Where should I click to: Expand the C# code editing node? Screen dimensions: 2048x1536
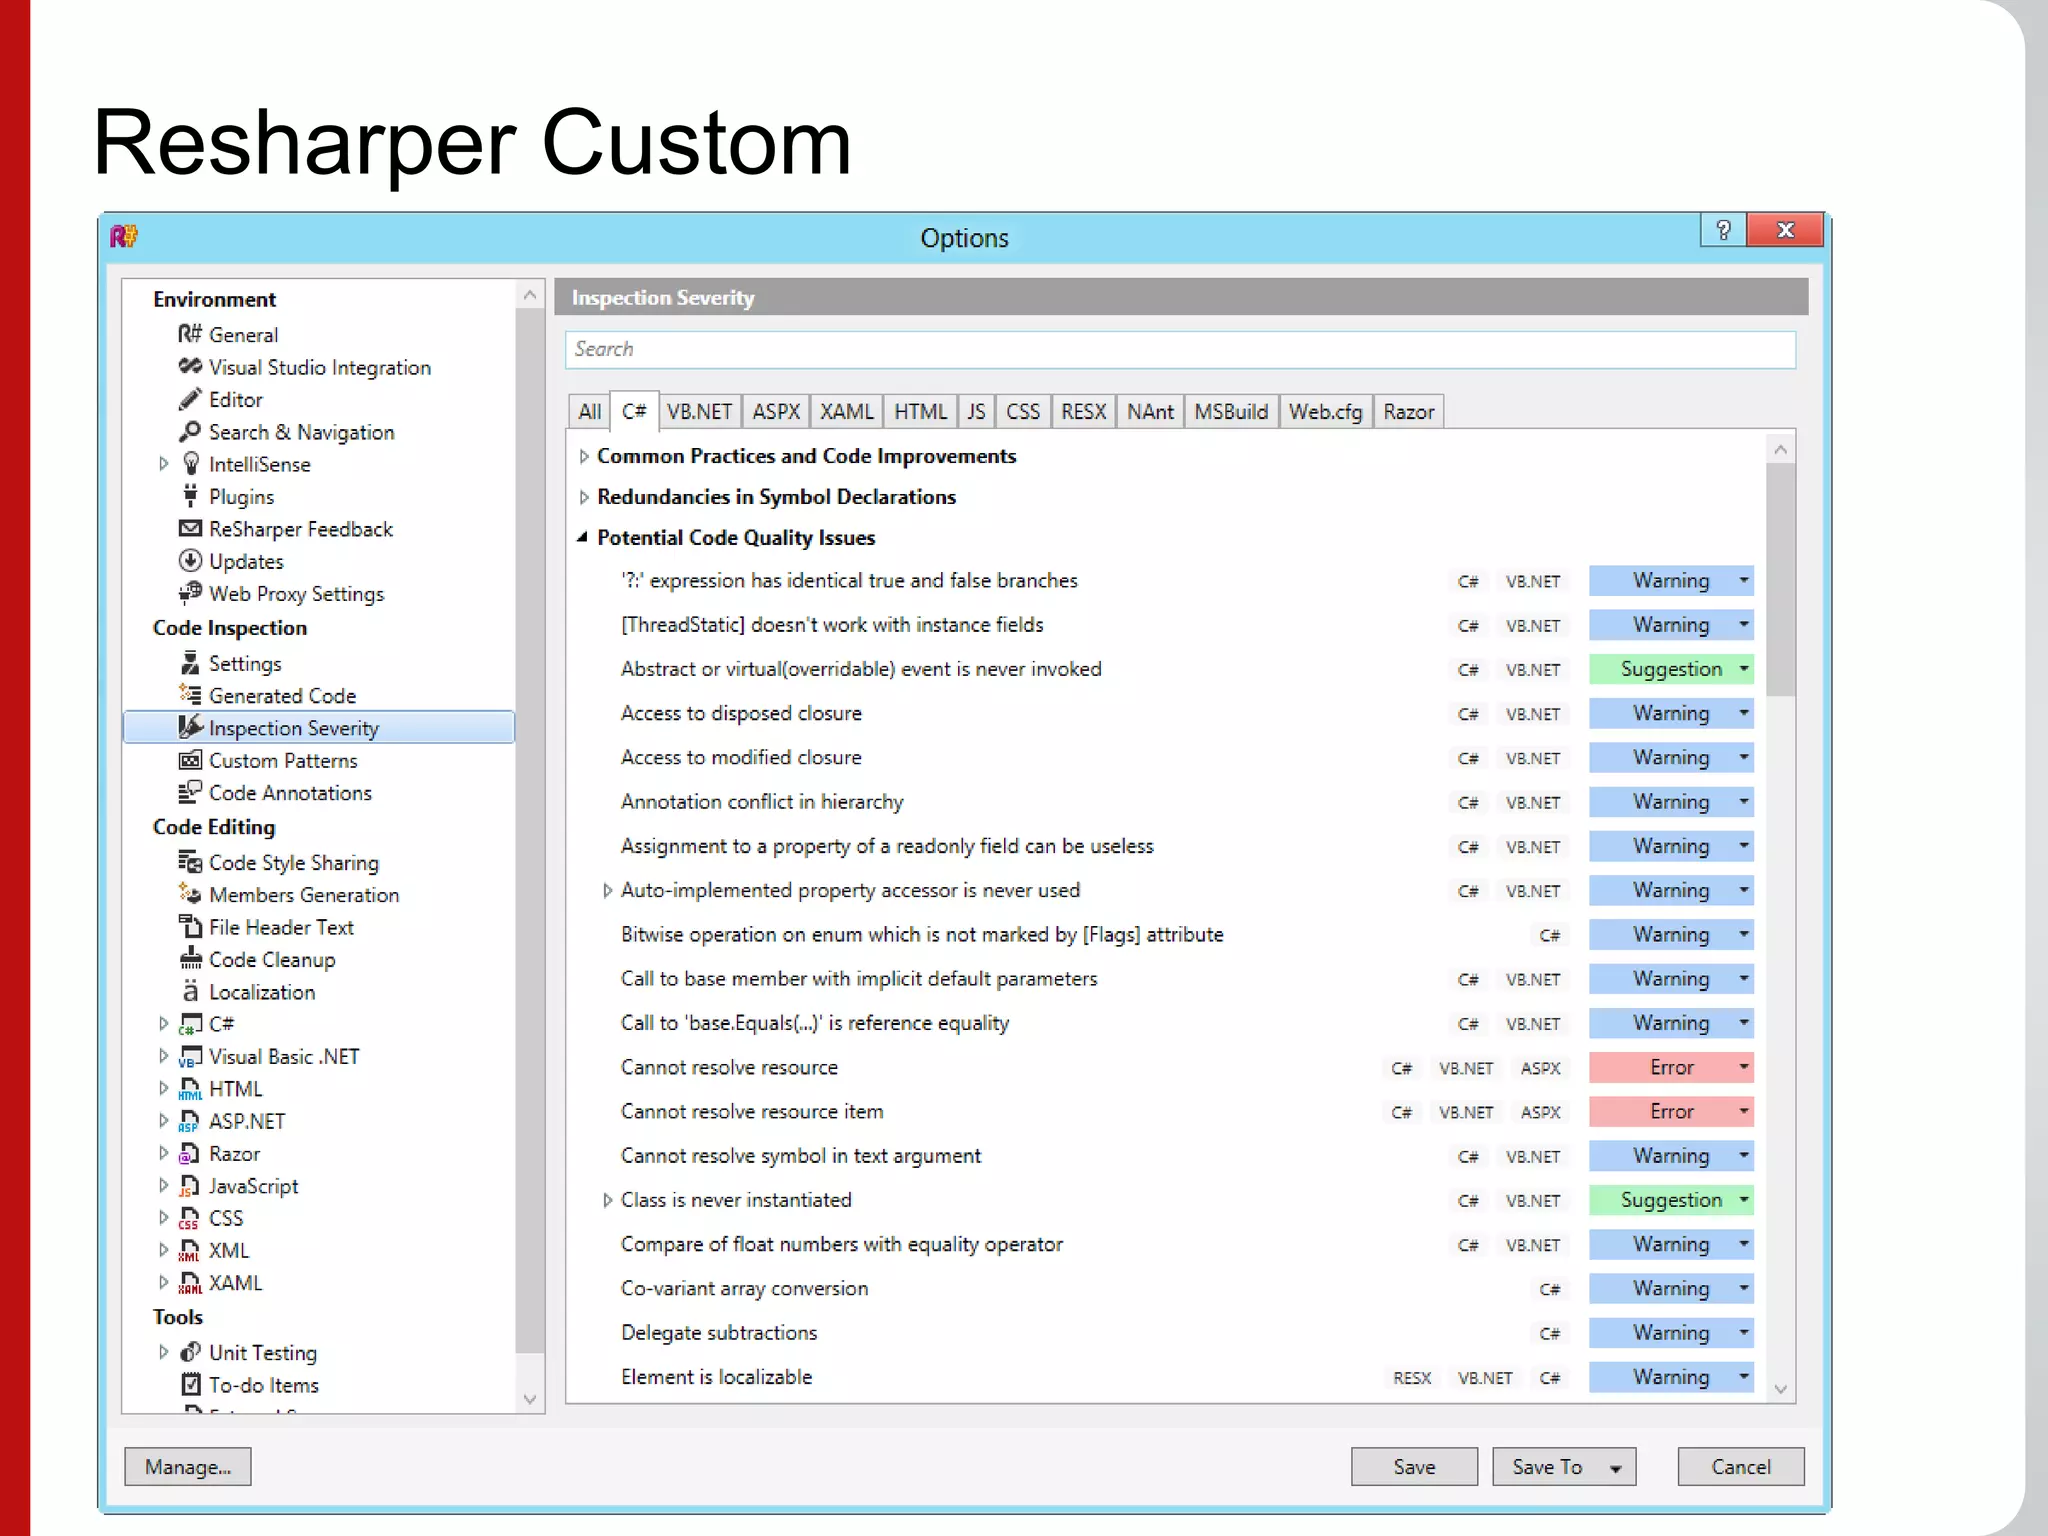click(164, 1024)
